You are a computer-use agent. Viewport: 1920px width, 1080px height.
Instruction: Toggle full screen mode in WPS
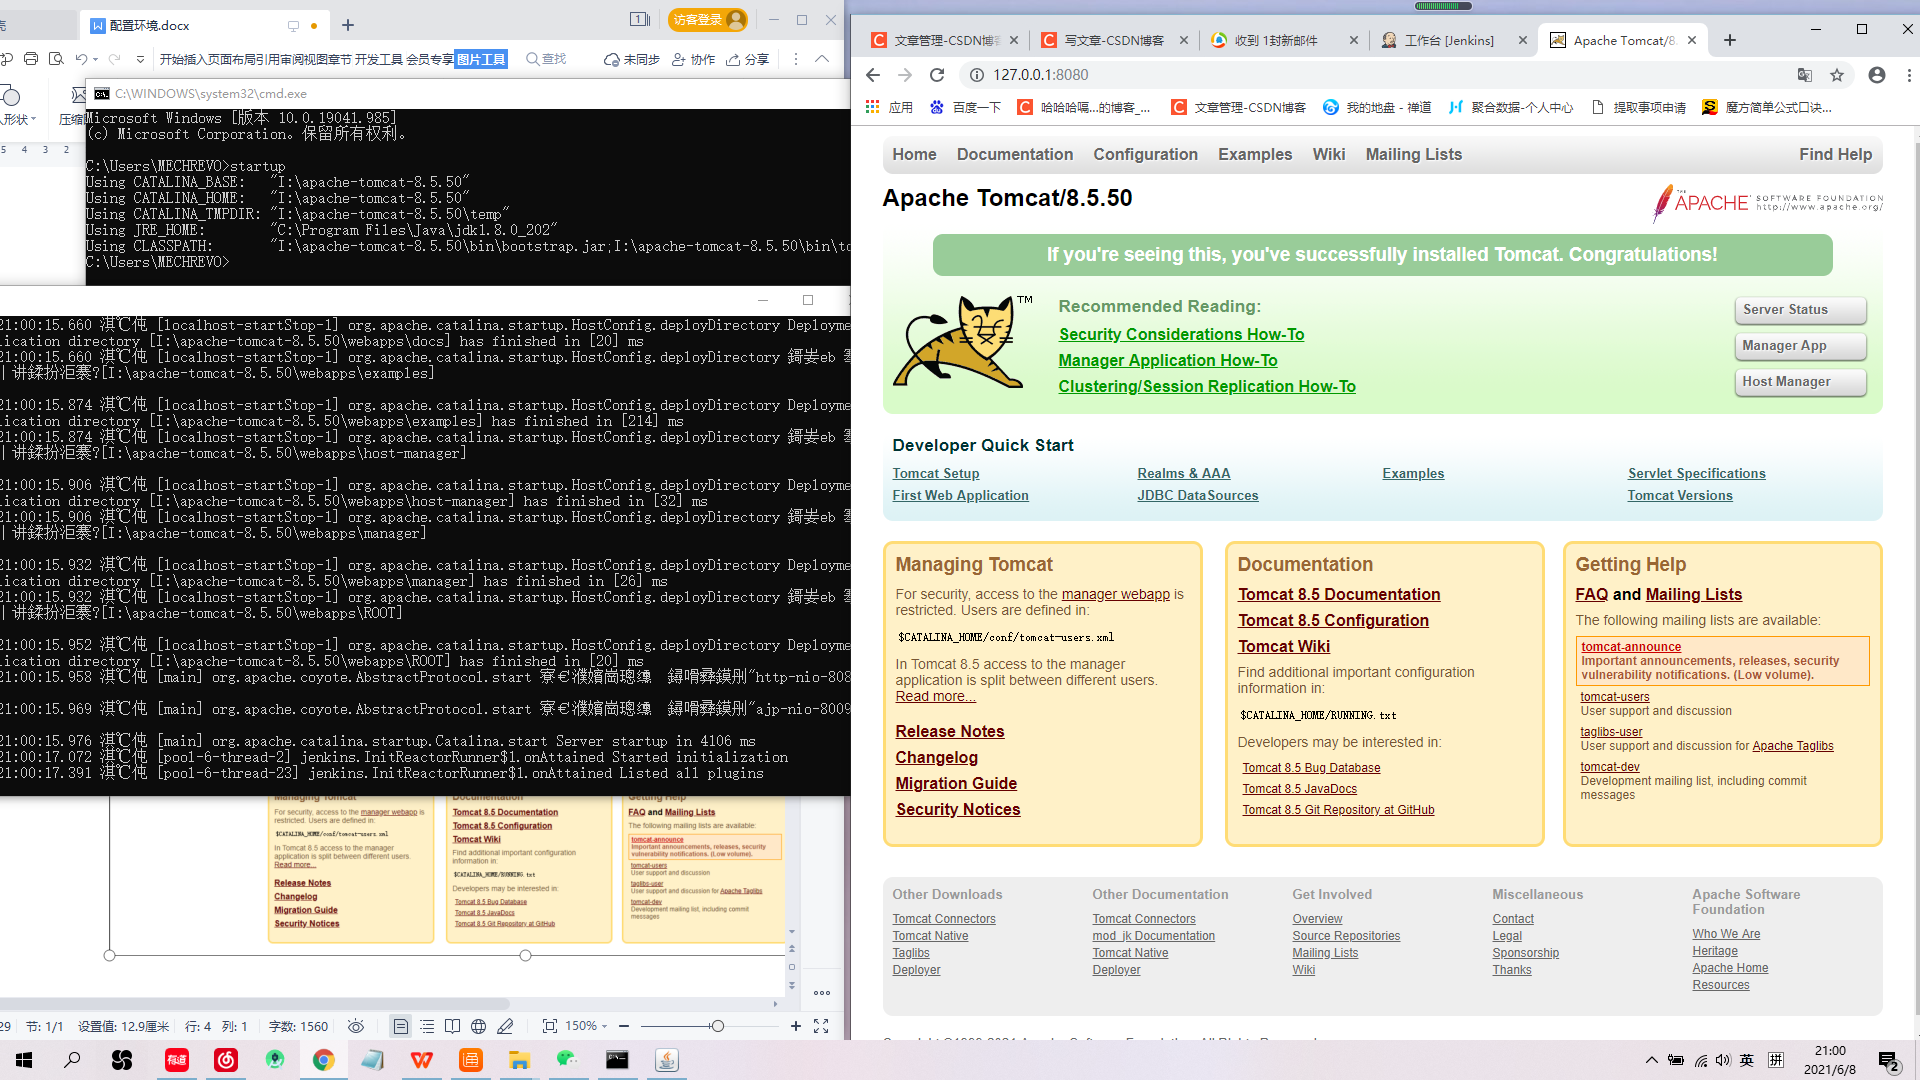(x=821, y=1026)
